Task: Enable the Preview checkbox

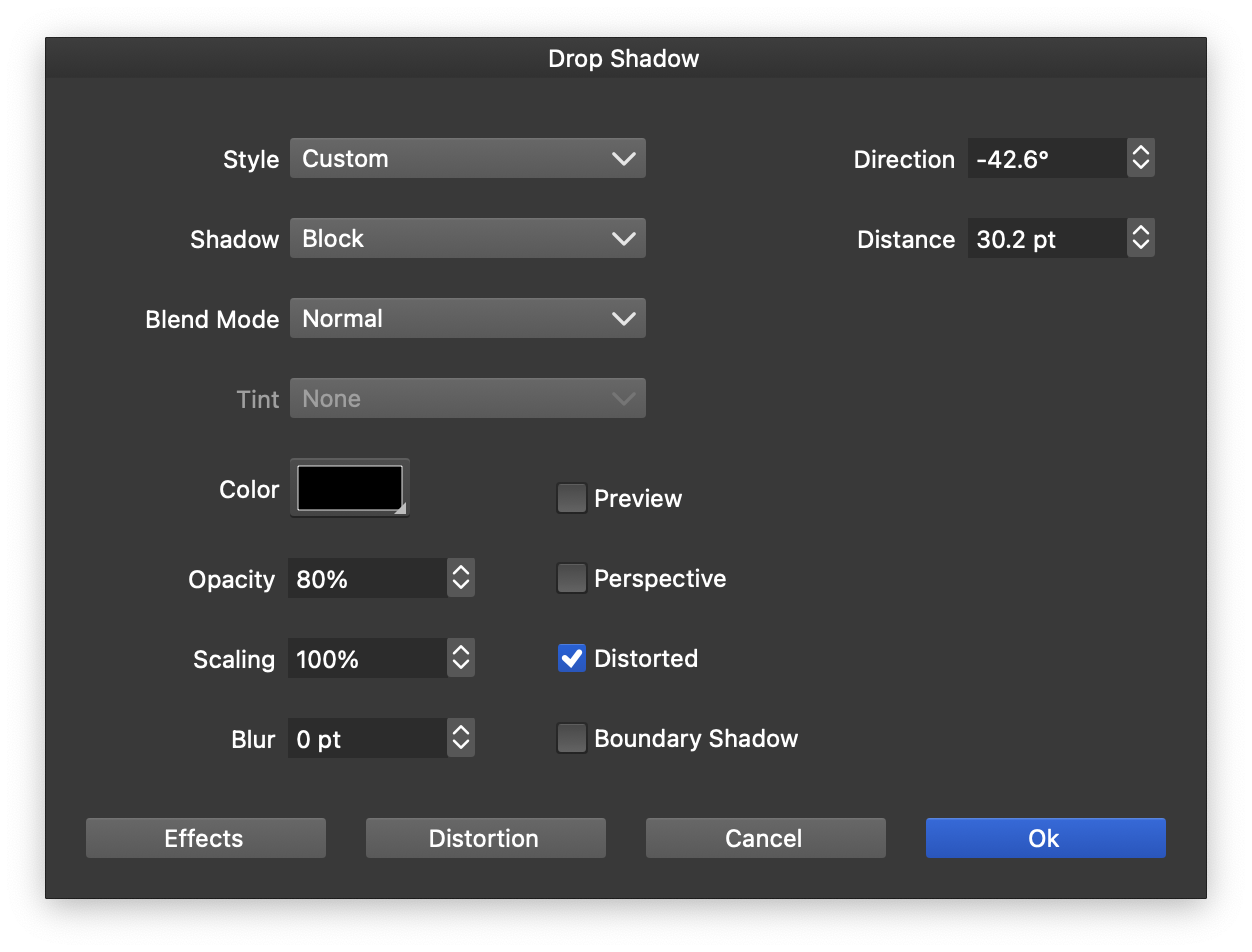Action: [571, 498]
